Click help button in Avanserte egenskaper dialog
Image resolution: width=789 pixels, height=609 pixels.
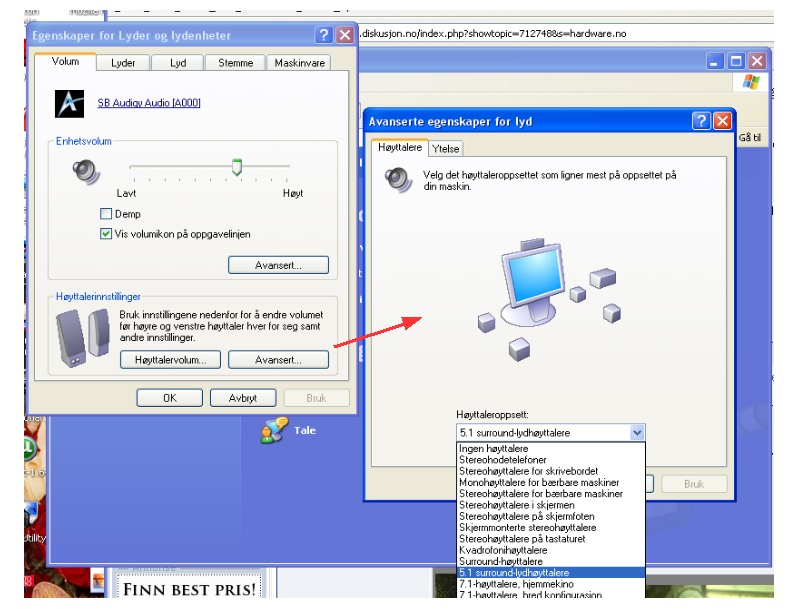pos(701,121)
